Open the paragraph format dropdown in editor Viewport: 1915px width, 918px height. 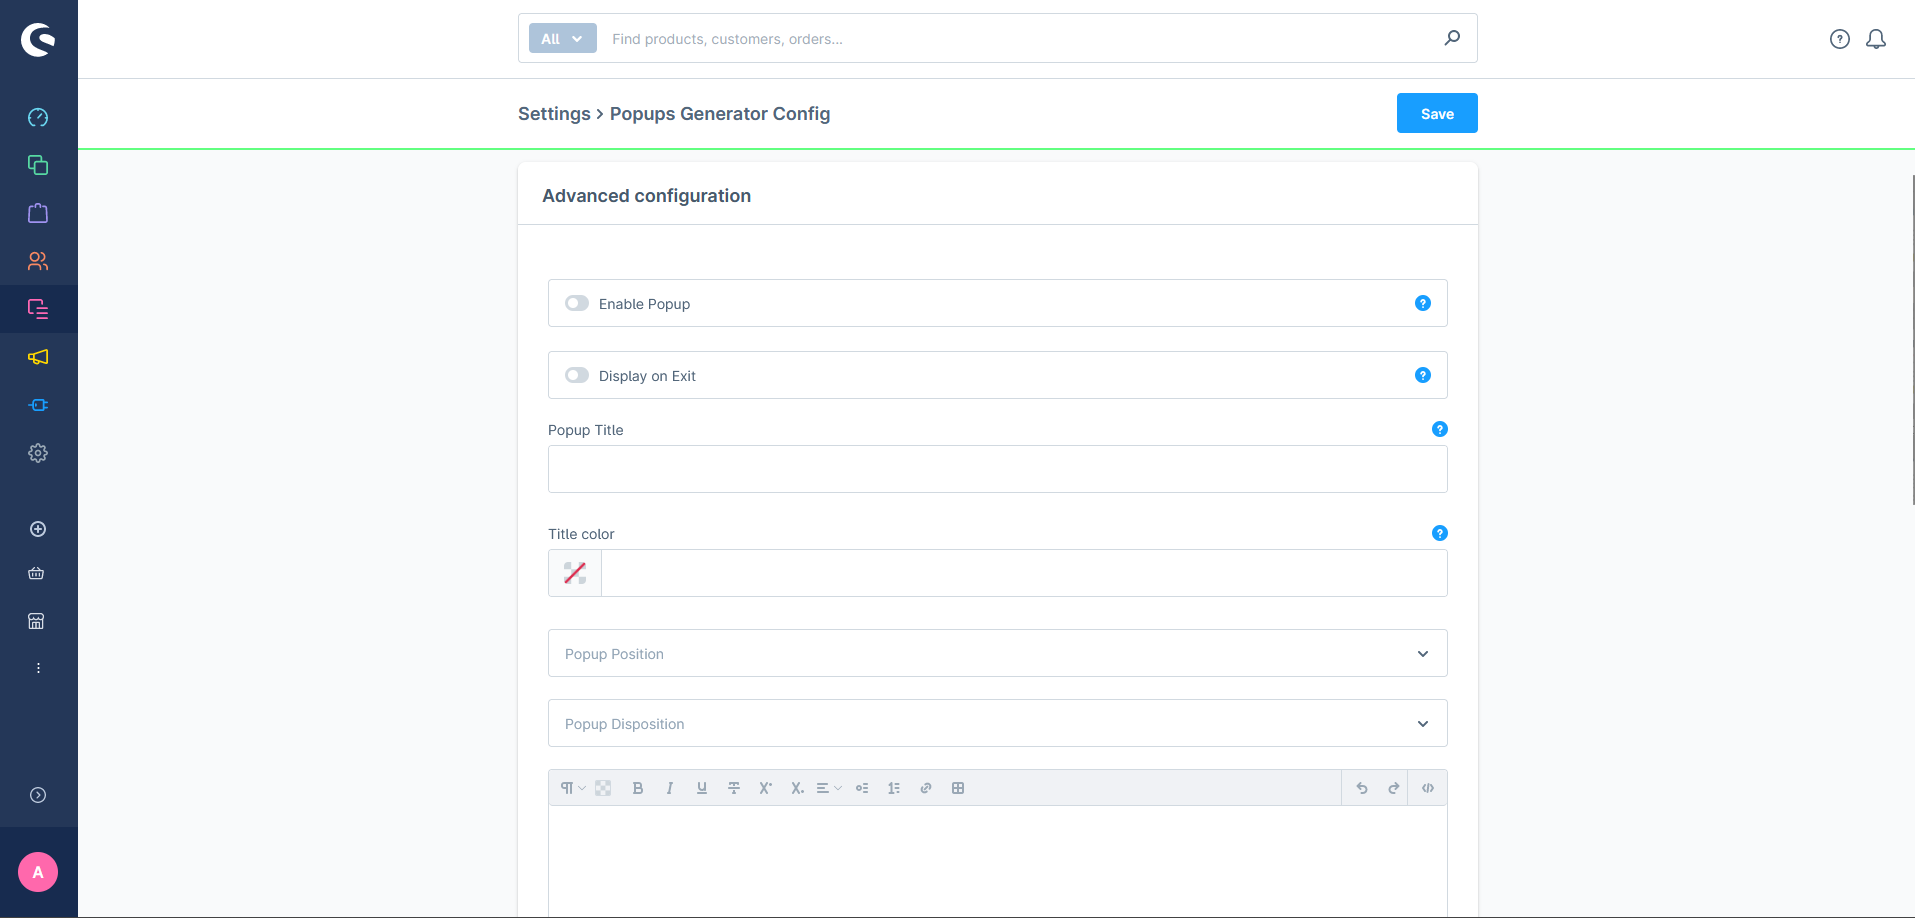[573, 788]
